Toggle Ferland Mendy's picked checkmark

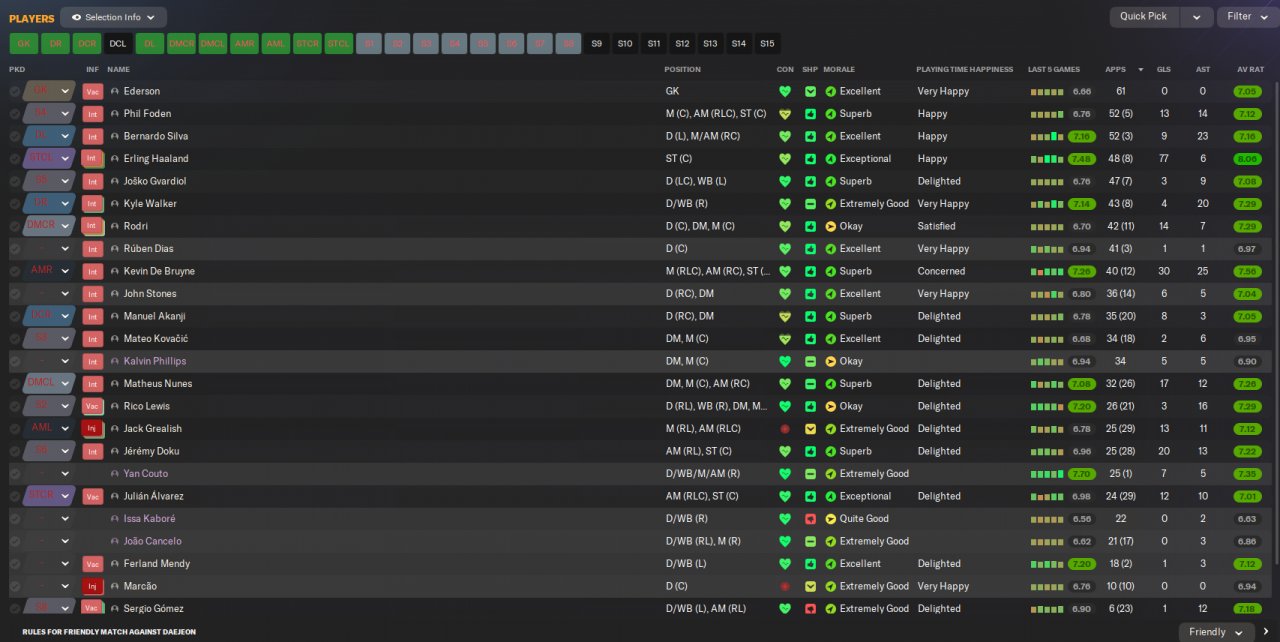[x=15, y=564]
